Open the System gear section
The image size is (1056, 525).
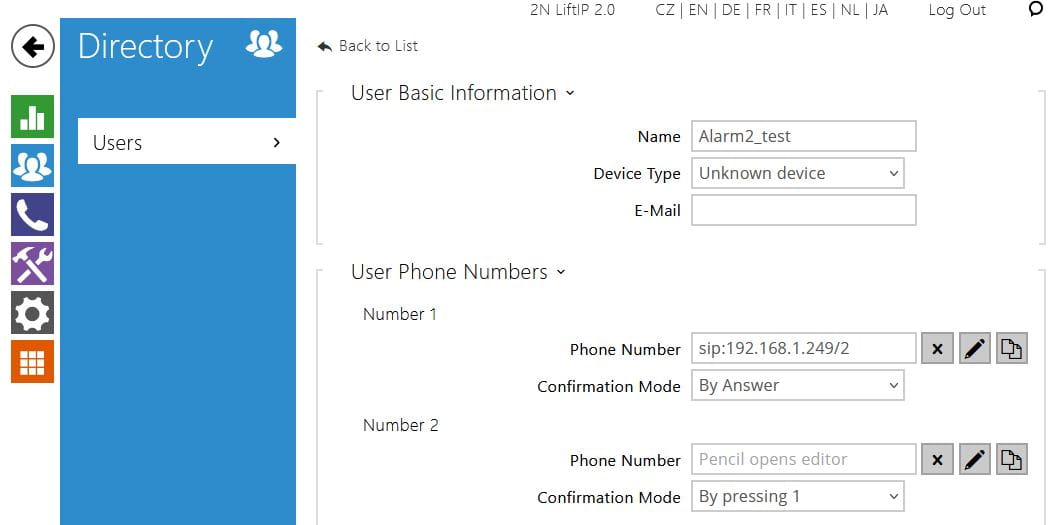tap(32, 312)
